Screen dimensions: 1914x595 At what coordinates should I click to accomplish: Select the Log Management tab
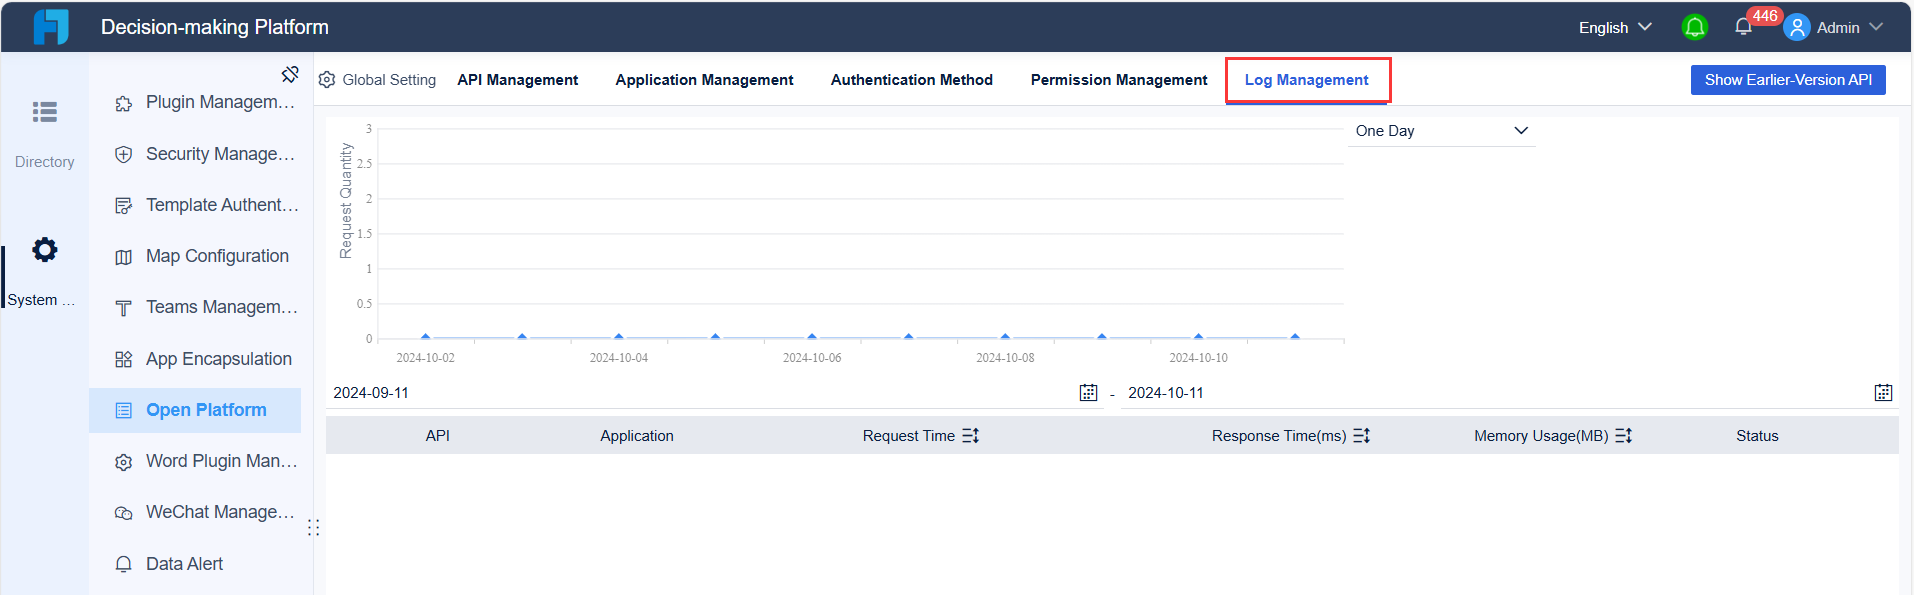tap(1307, 80)
